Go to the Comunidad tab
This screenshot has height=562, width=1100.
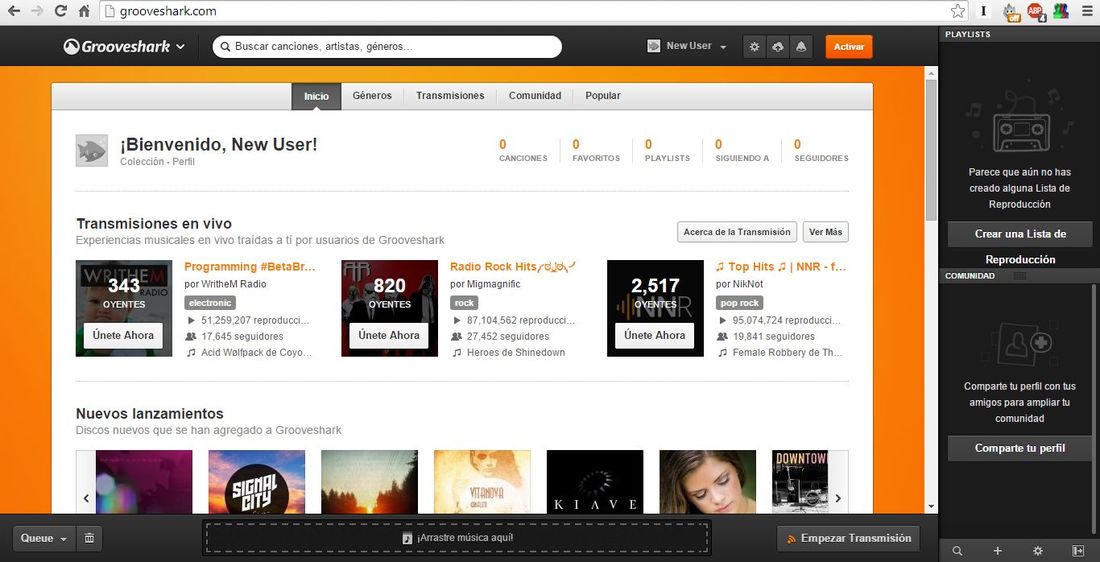(x=535, y=95)
